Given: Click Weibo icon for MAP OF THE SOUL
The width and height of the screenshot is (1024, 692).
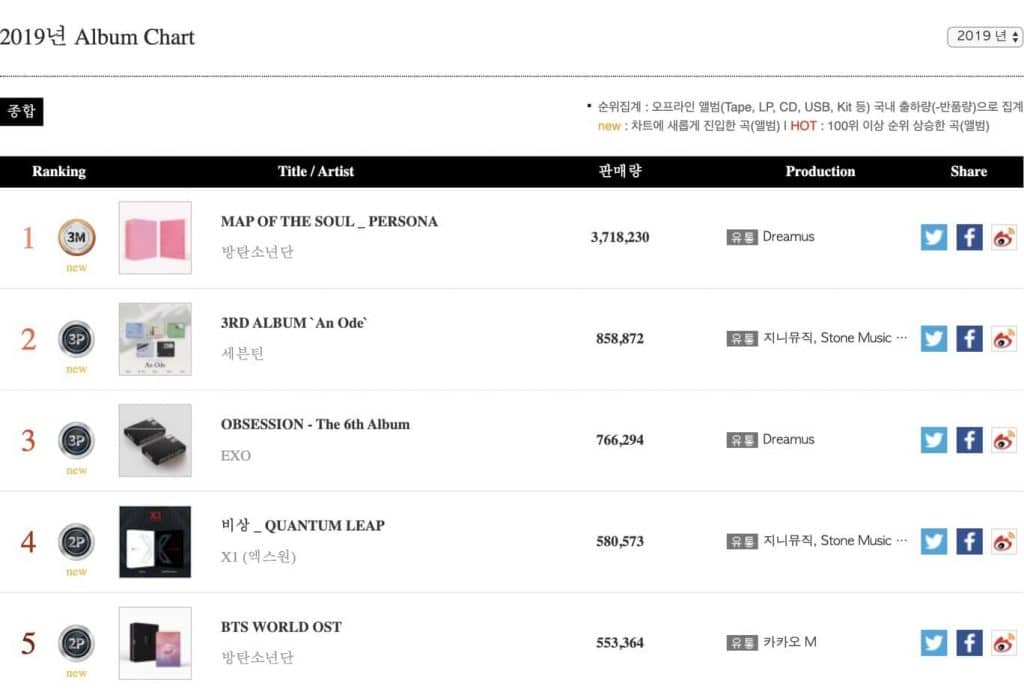Looking at the screenshot, I should 1004,237.
